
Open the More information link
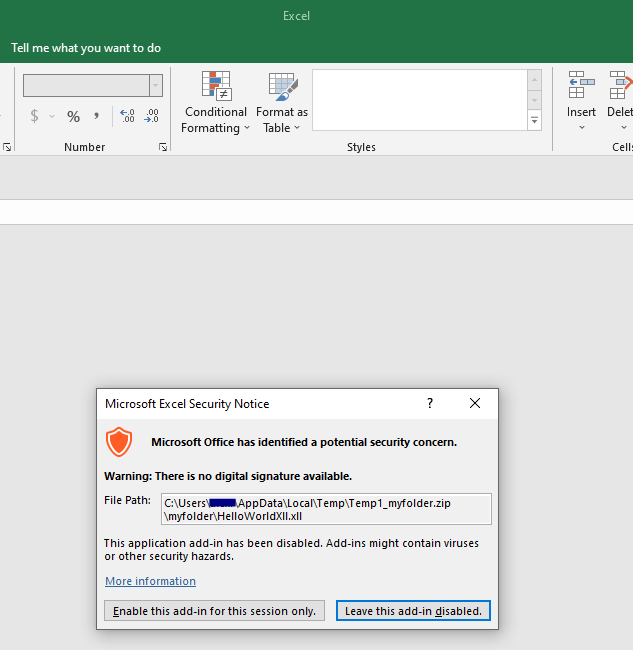[x=150, y=581]
